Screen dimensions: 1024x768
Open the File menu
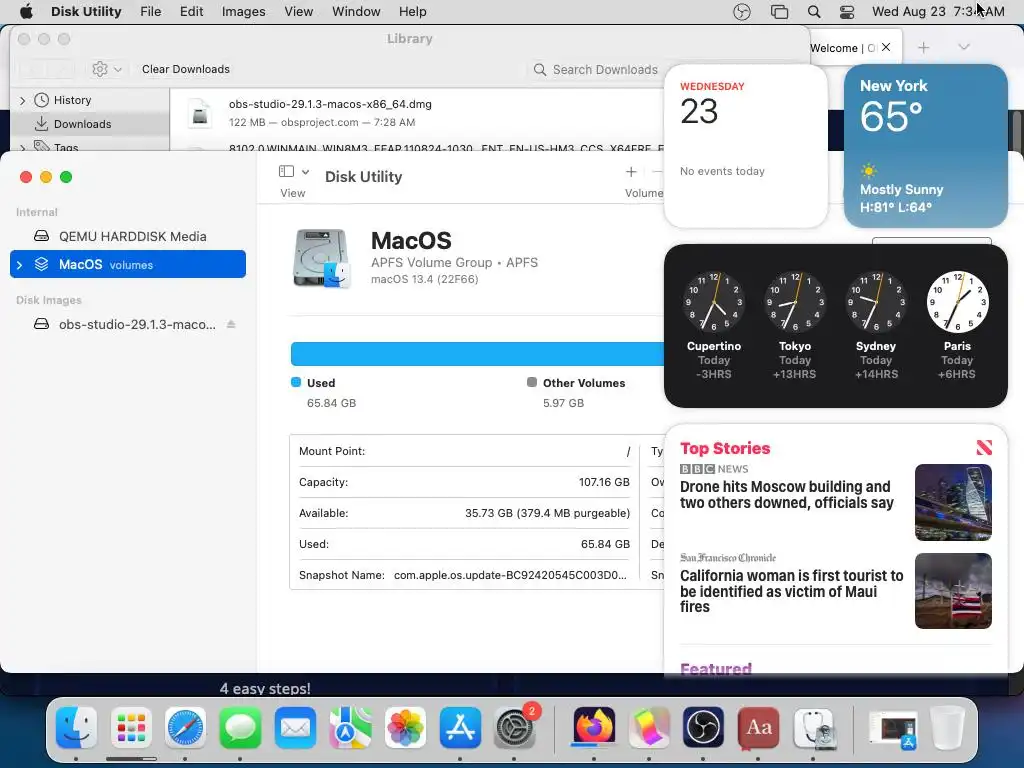tap(150, 12)
